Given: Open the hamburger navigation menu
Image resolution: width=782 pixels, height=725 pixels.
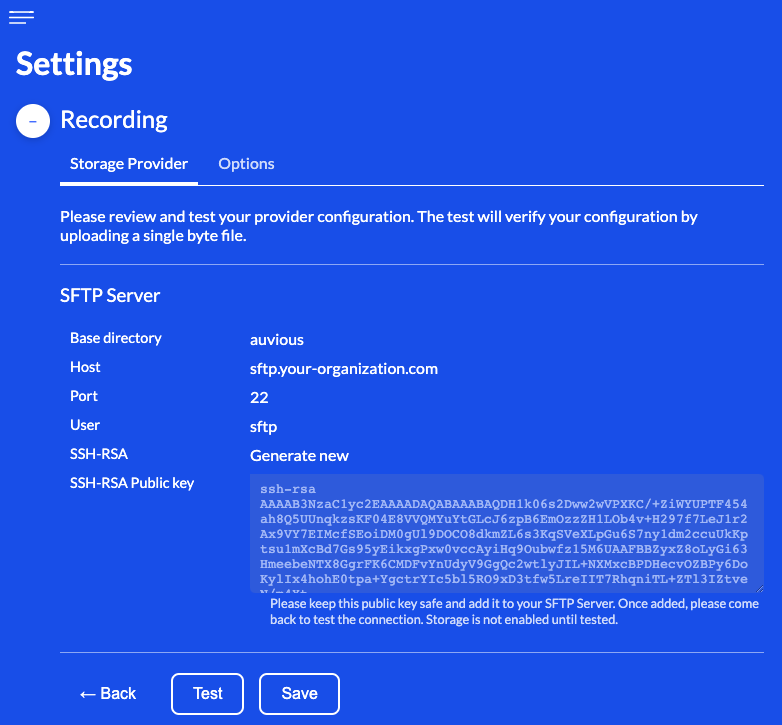Looking at the screenshot, I should coord(21,16).
